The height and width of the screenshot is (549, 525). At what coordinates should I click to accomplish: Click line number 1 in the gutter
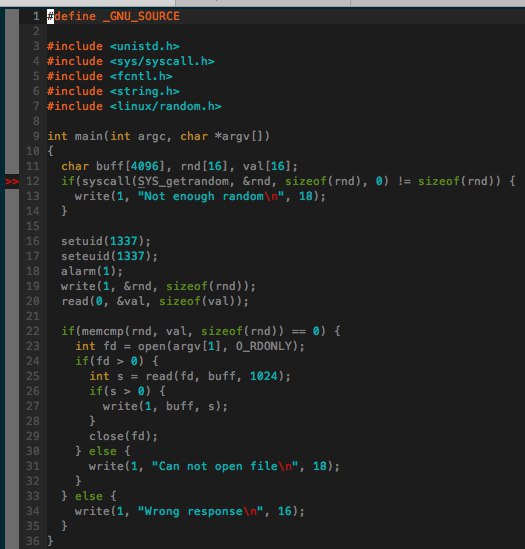[36, 16]
